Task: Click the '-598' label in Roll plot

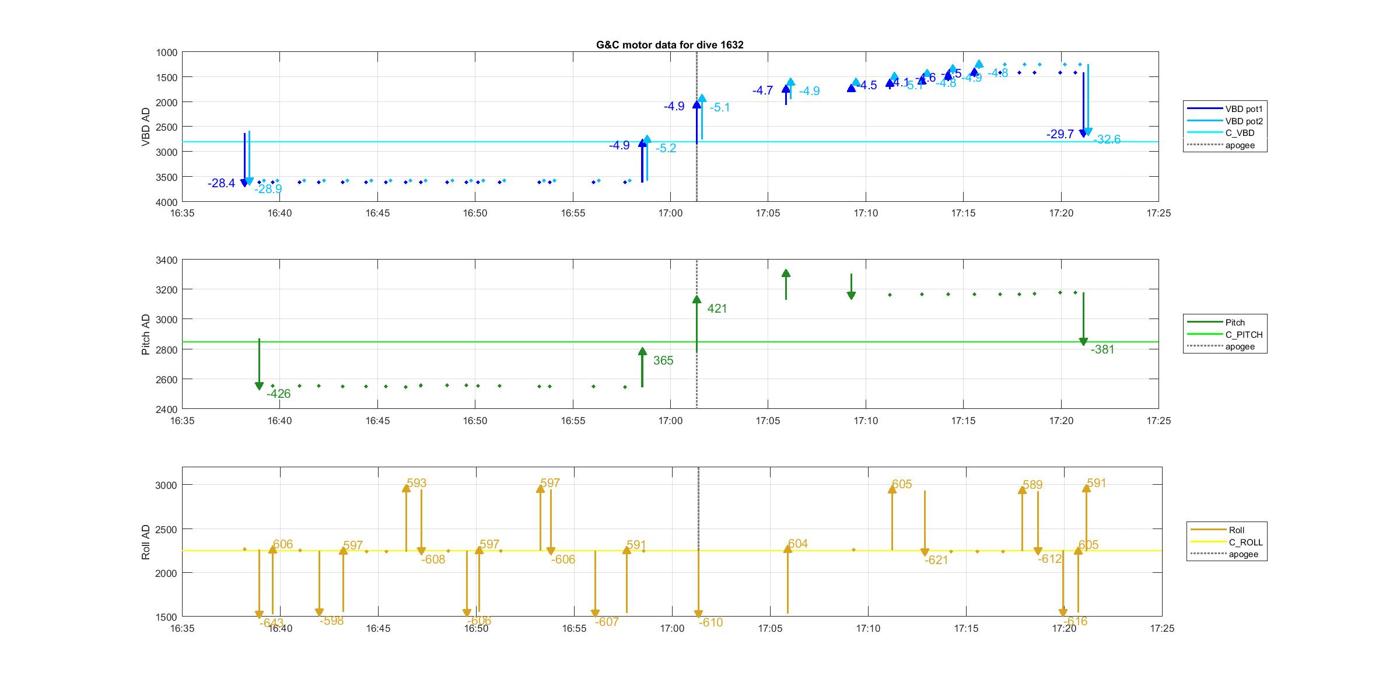Action: 332,621
